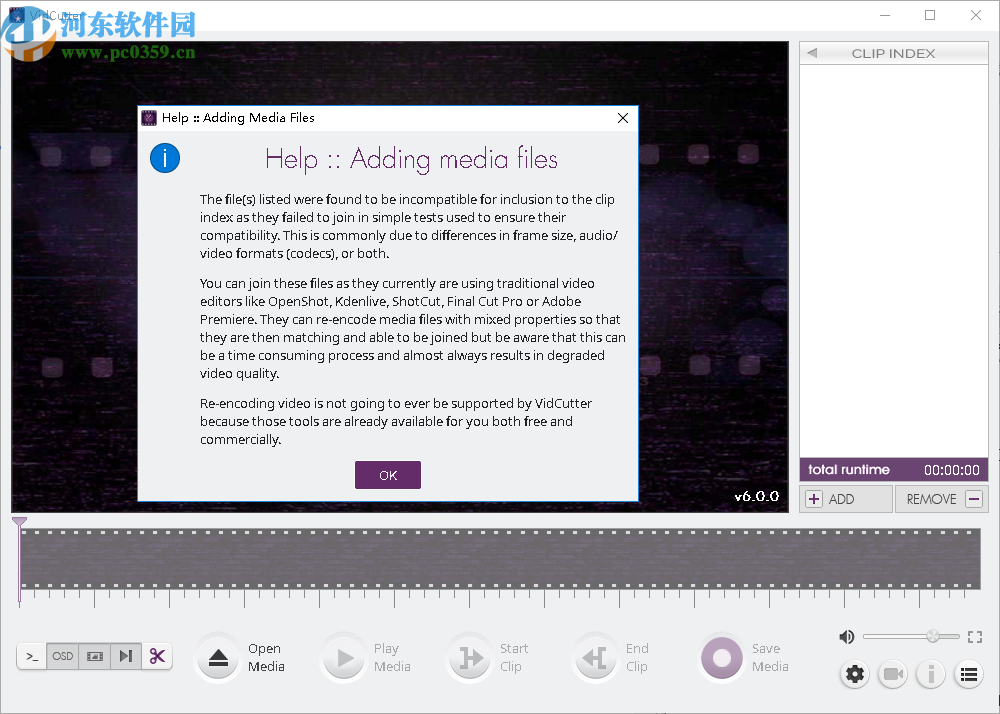This screenshot has width=1000, height=714.
Task: Collapse the CLIP INDEX panel arrow
Action: point(812,53)
